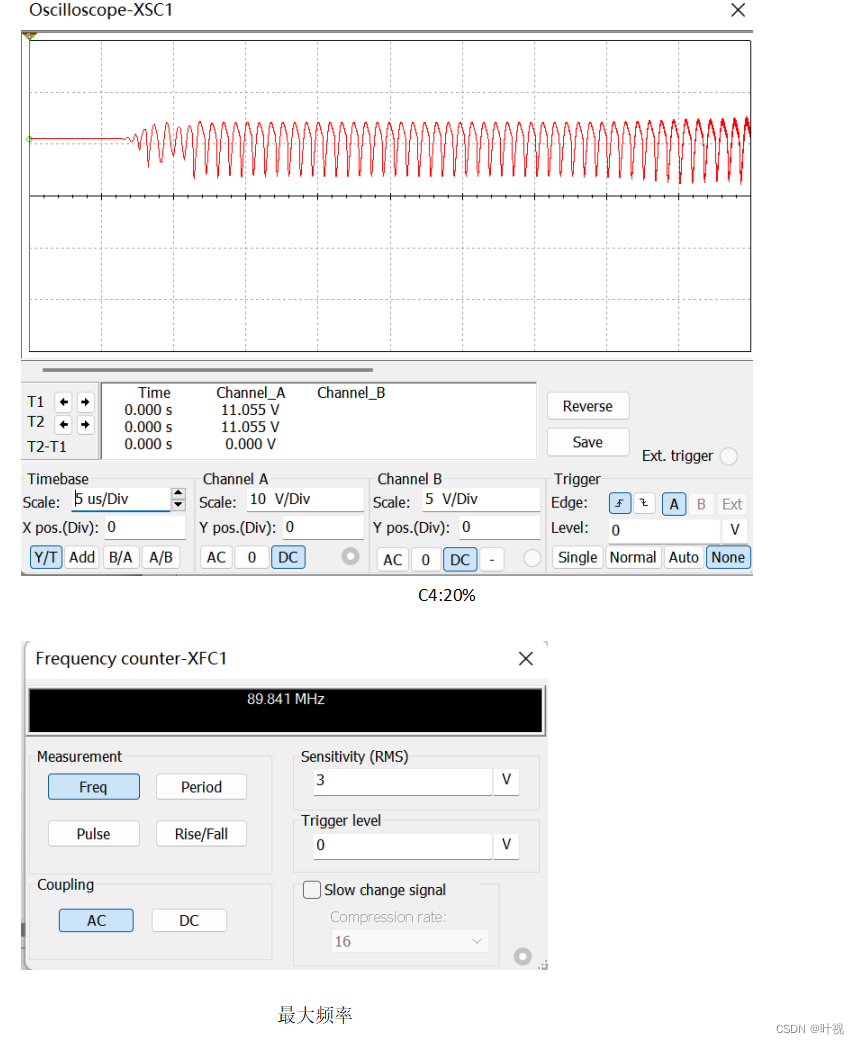Image resolution: width=859 pixels, height=1044 pixels.
Task: Select trigger source A
Action: pos(674,504)
